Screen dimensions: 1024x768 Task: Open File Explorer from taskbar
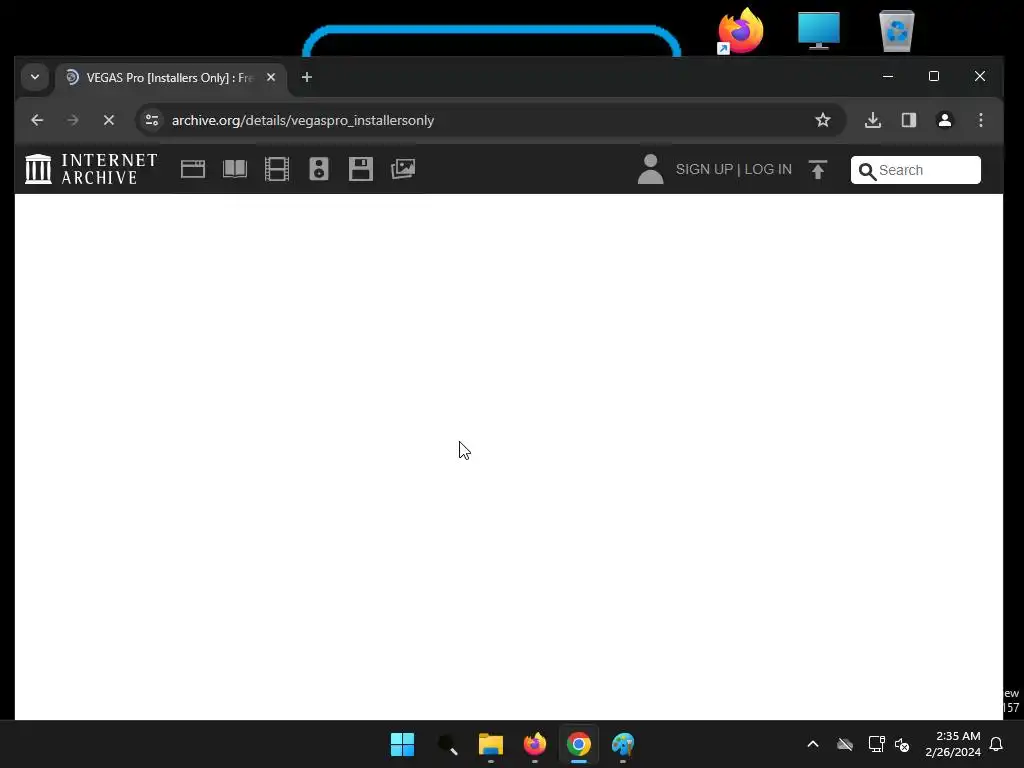click(491, 744)
